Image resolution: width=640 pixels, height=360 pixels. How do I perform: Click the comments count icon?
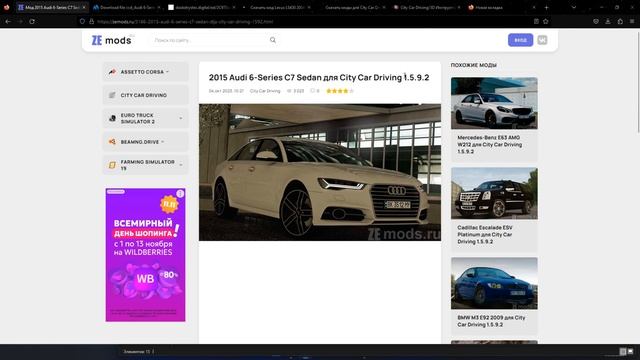click(x=313, y=91)
